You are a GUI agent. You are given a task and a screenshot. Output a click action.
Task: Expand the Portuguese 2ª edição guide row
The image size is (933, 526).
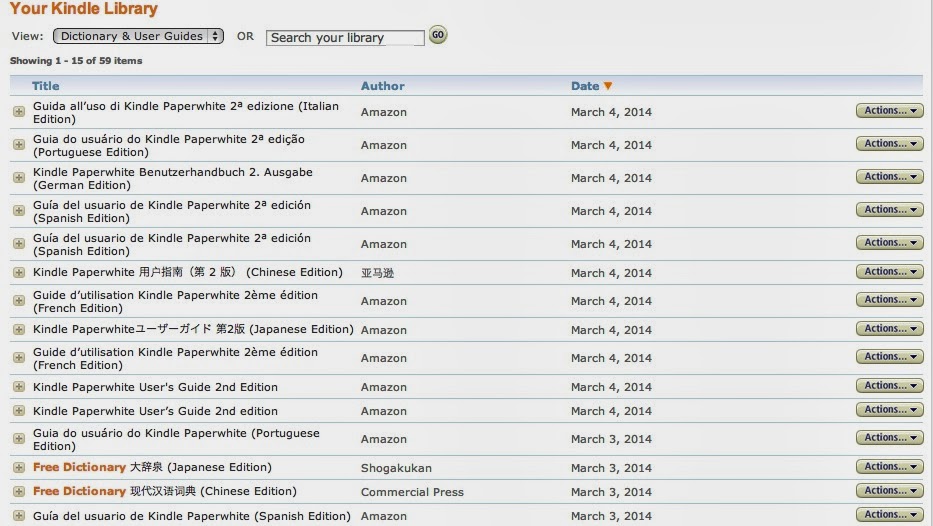(x=19, y=145)
